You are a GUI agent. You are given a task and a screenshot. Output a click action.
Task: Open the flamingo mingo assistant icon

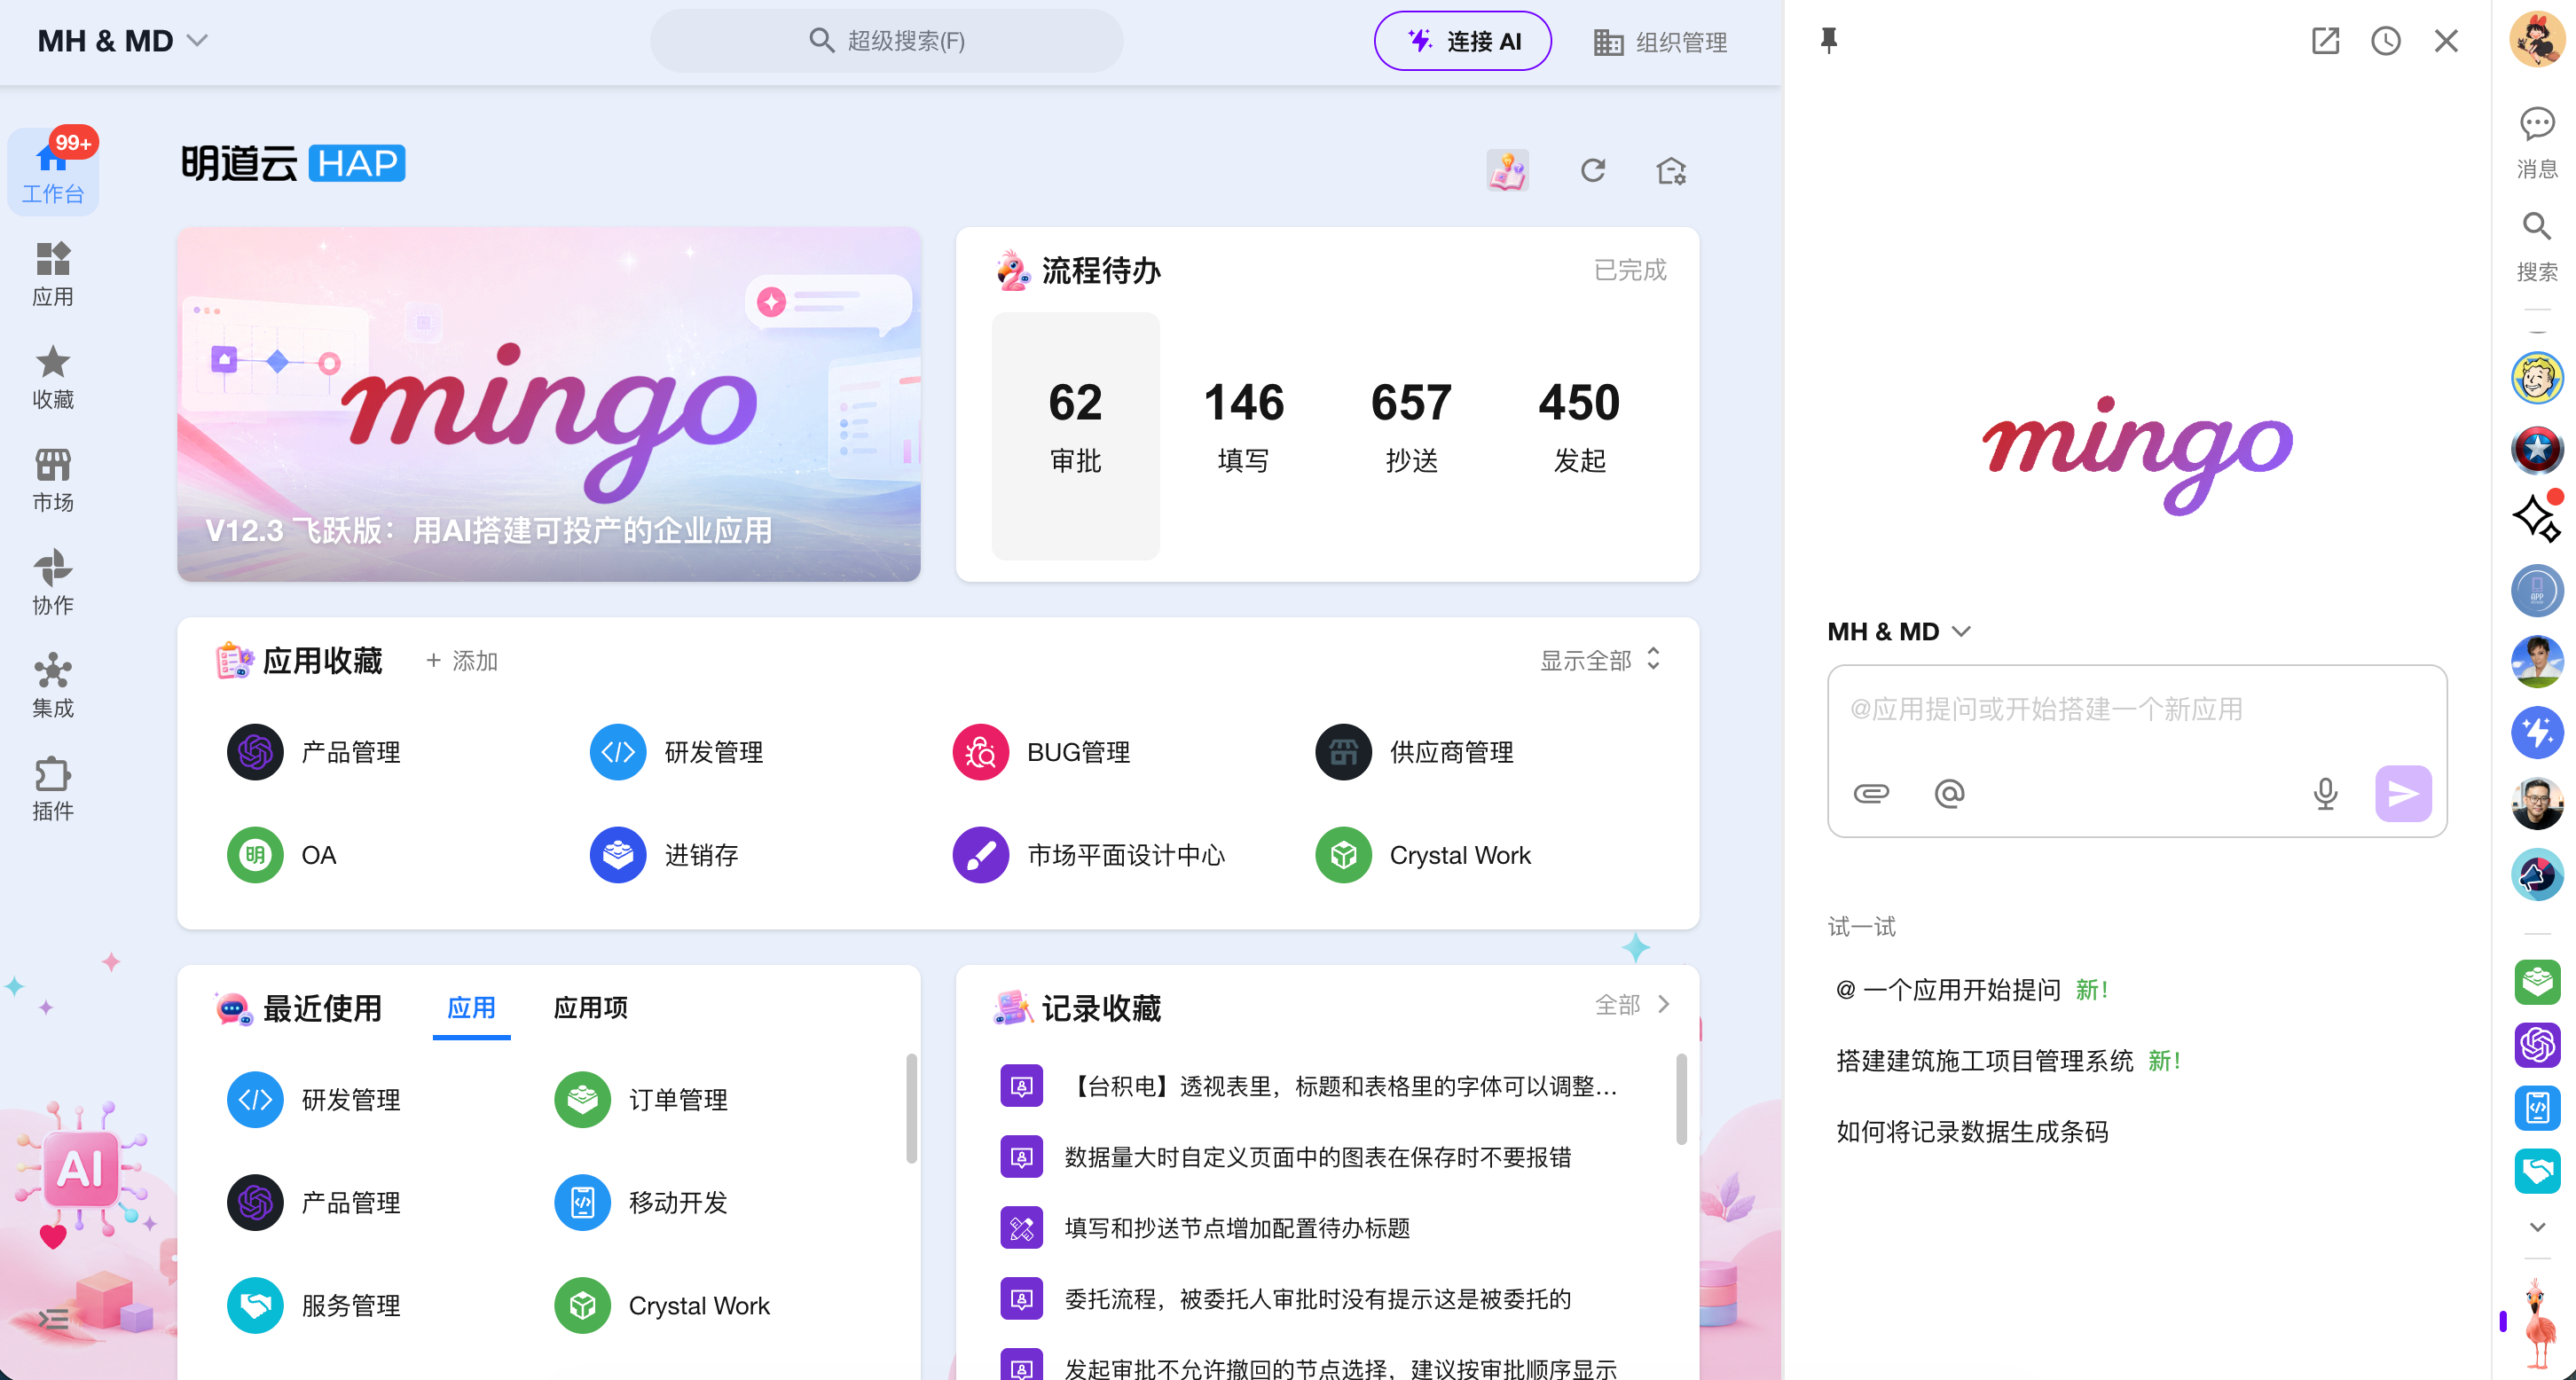click(2538, 1322)
